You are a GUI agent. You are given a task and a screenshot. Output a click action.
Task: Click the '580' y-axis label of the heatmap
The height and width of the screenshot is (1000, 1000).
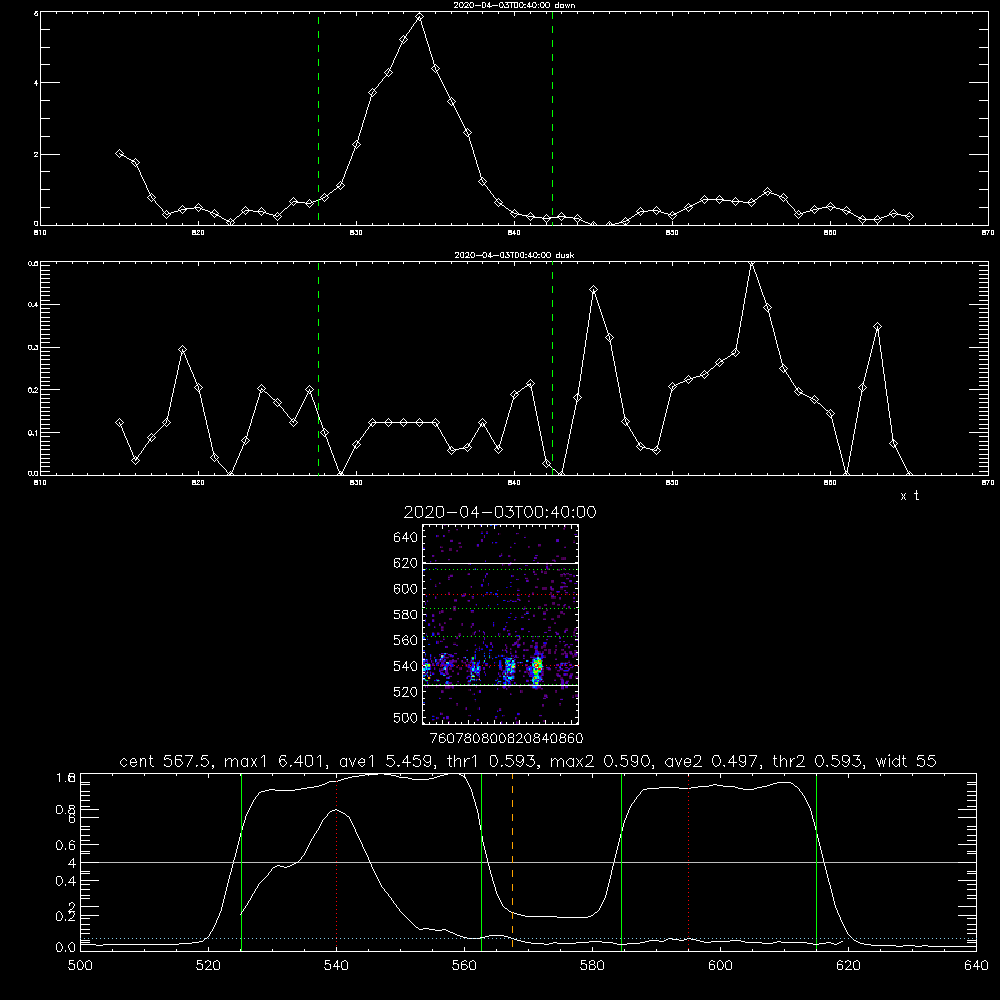pos(406,615)
